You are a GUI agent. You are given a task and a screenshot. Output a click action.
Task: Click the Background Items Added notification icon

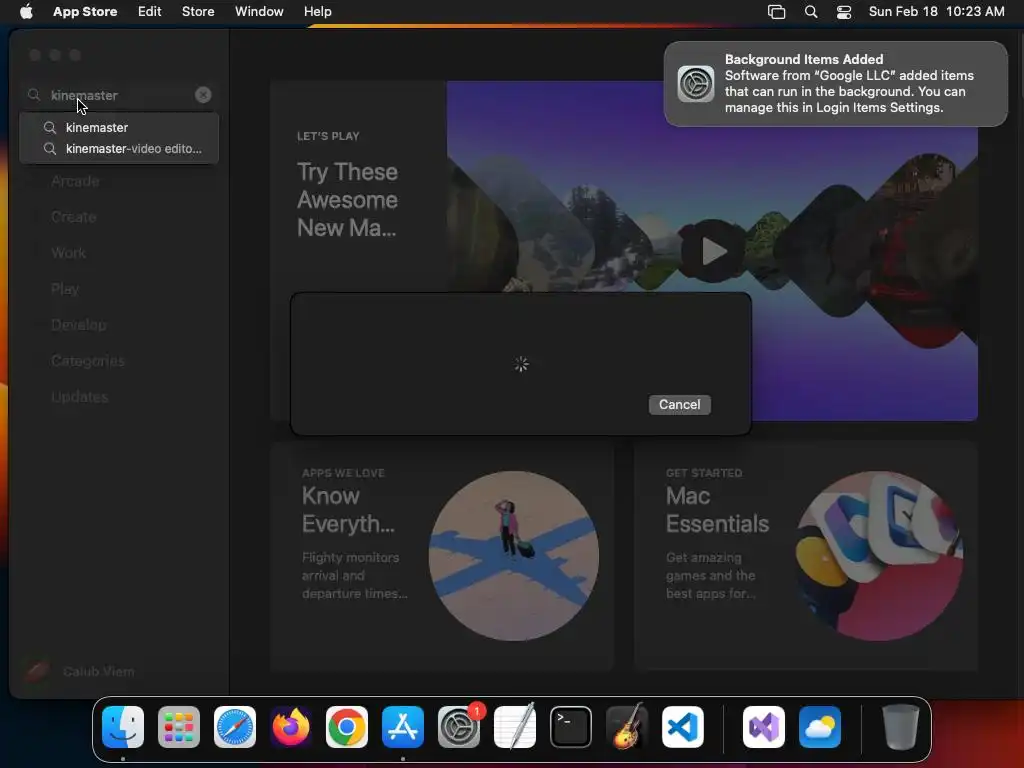(696, 84)
